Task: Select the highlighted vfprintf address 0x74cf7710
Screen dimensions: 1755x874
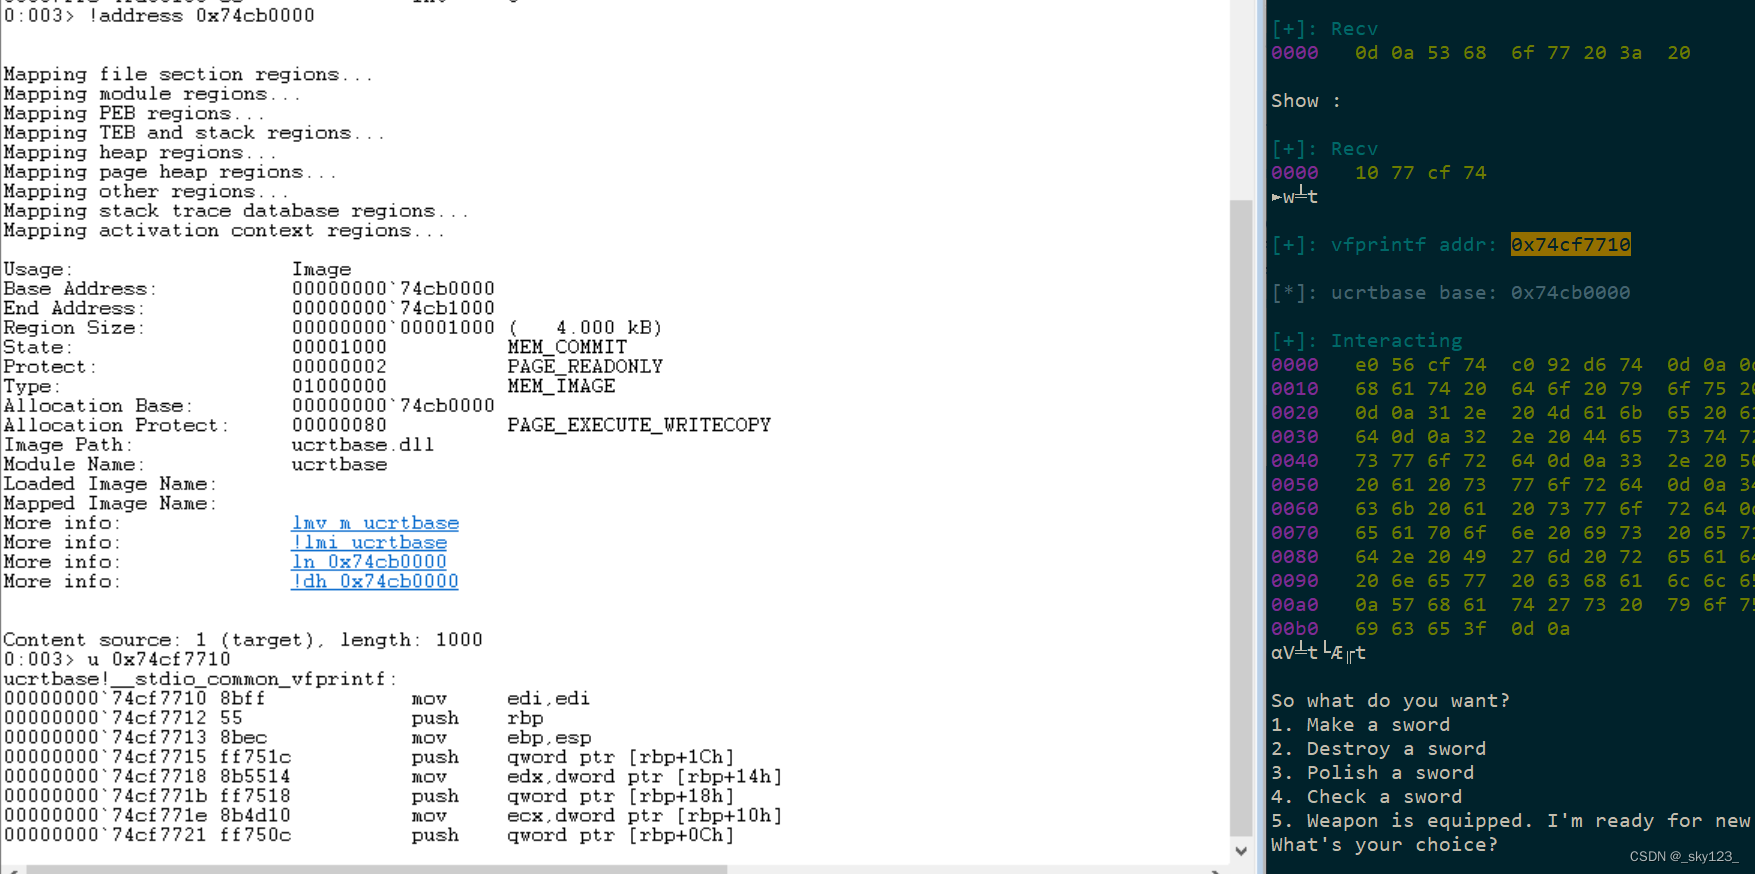Action: coord(1570,245)
